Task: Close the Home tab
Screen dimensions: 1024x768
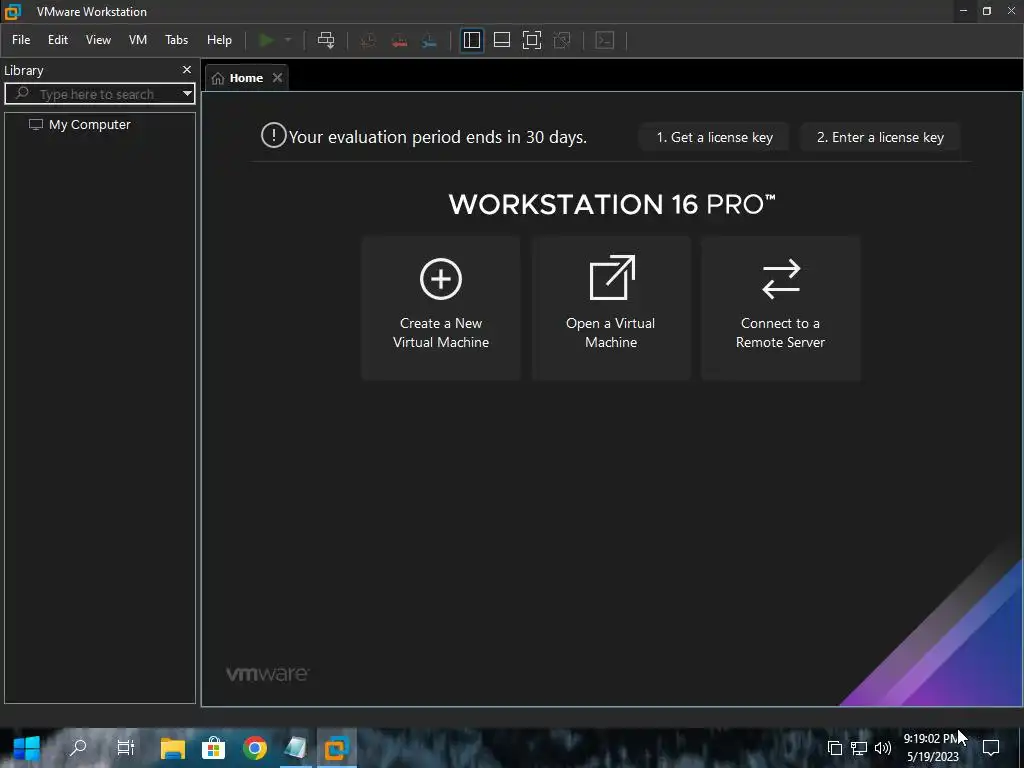Action: [x=278, y=78]
